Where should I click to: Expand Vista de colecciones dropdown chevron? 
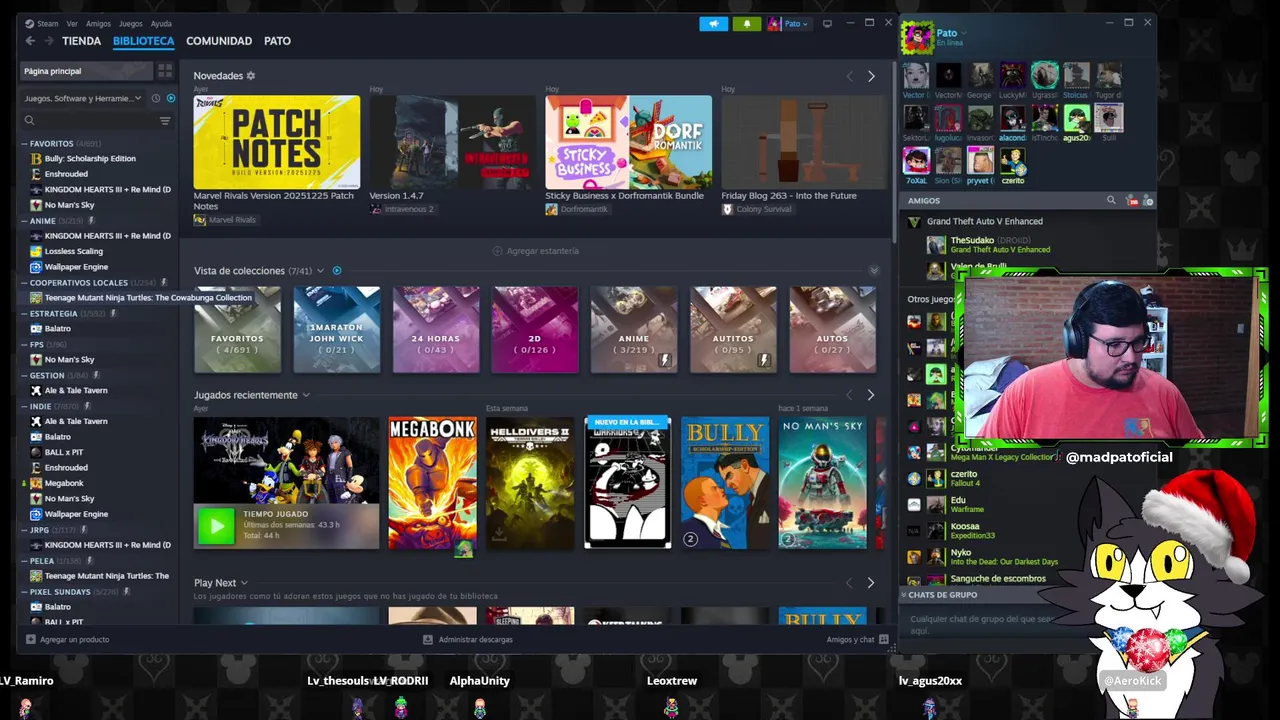[320, 271]
